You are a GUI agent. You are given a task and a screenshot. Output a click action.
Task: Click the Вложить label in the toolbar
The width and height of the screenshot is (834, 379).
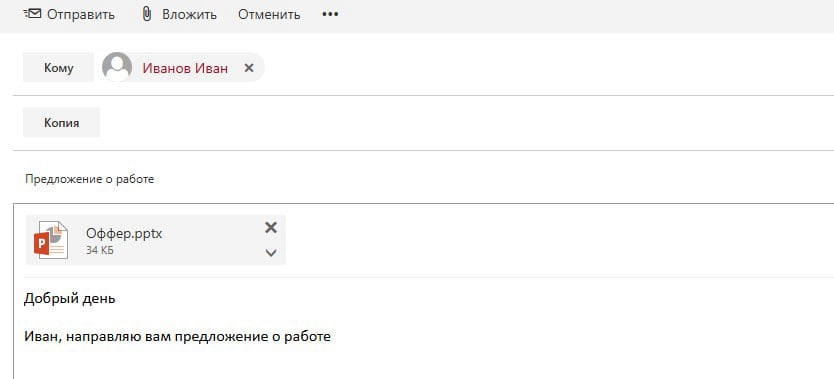[x=189, y=14]
